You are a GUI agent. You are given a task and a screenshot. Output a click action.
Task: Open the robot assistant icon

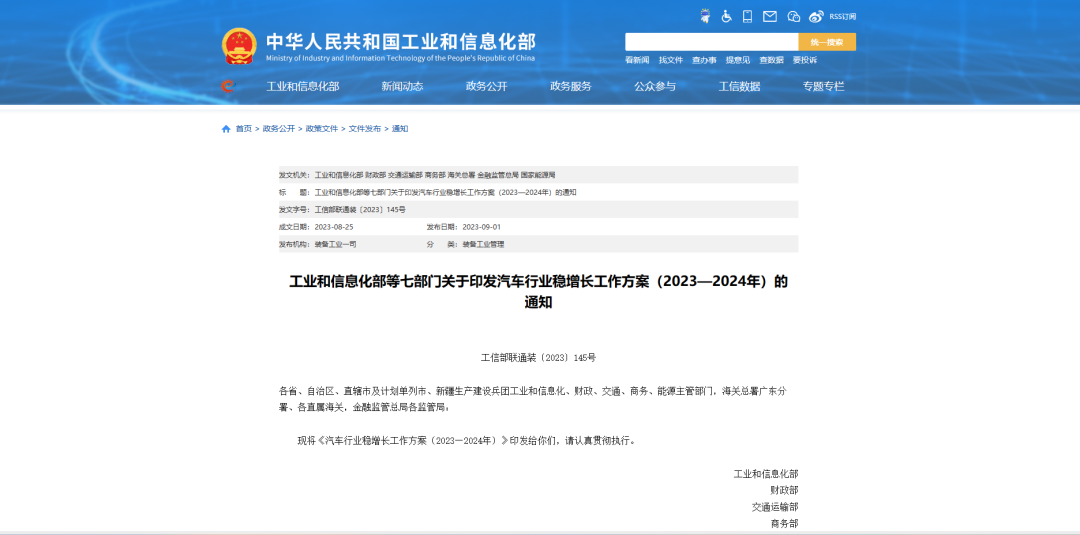click(705, 16)
